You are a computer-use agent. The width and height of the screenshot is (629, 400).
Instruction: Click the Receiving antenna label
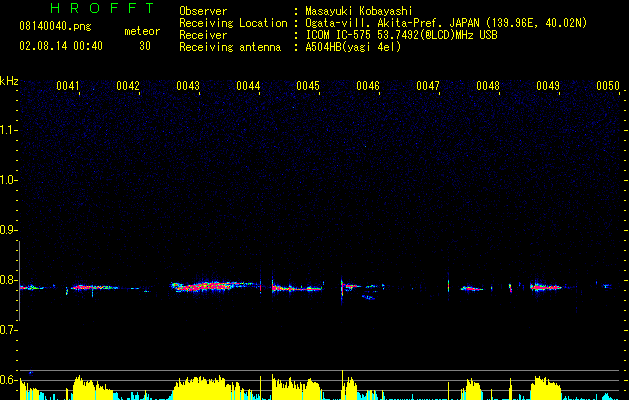tap(230, 47)
